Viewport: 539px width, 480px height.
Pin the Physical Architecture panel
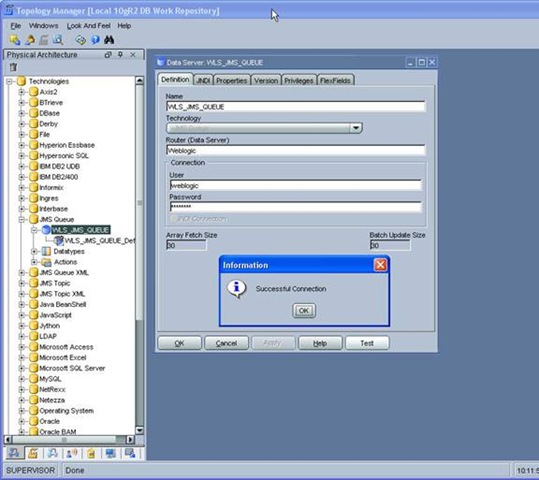point(120,55)
